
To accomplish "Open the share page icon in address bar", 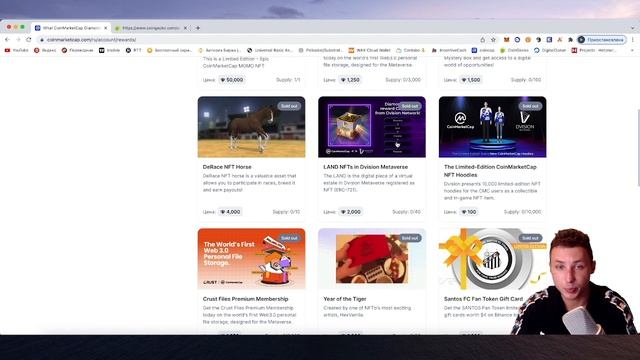I will pyautogui.click(x=482, y=40).
